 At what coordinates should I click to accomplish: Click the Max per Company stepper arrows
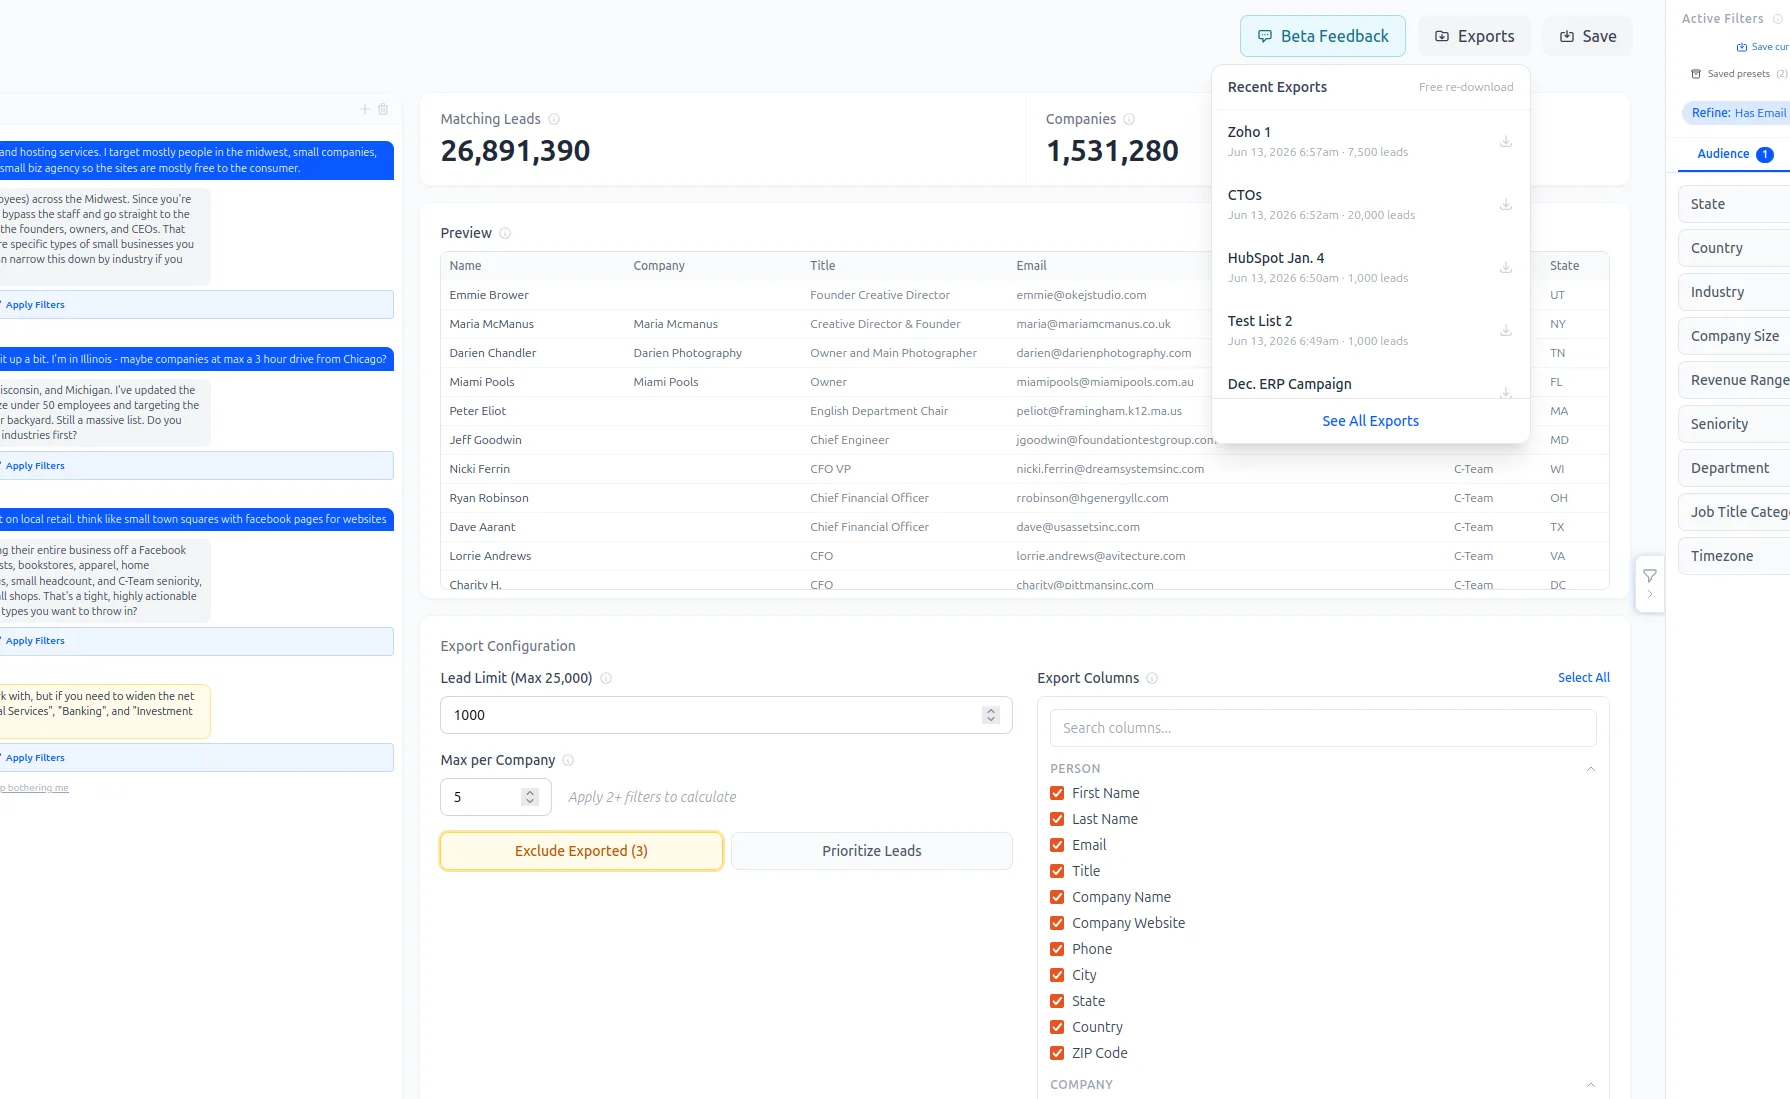click(530, 797)
